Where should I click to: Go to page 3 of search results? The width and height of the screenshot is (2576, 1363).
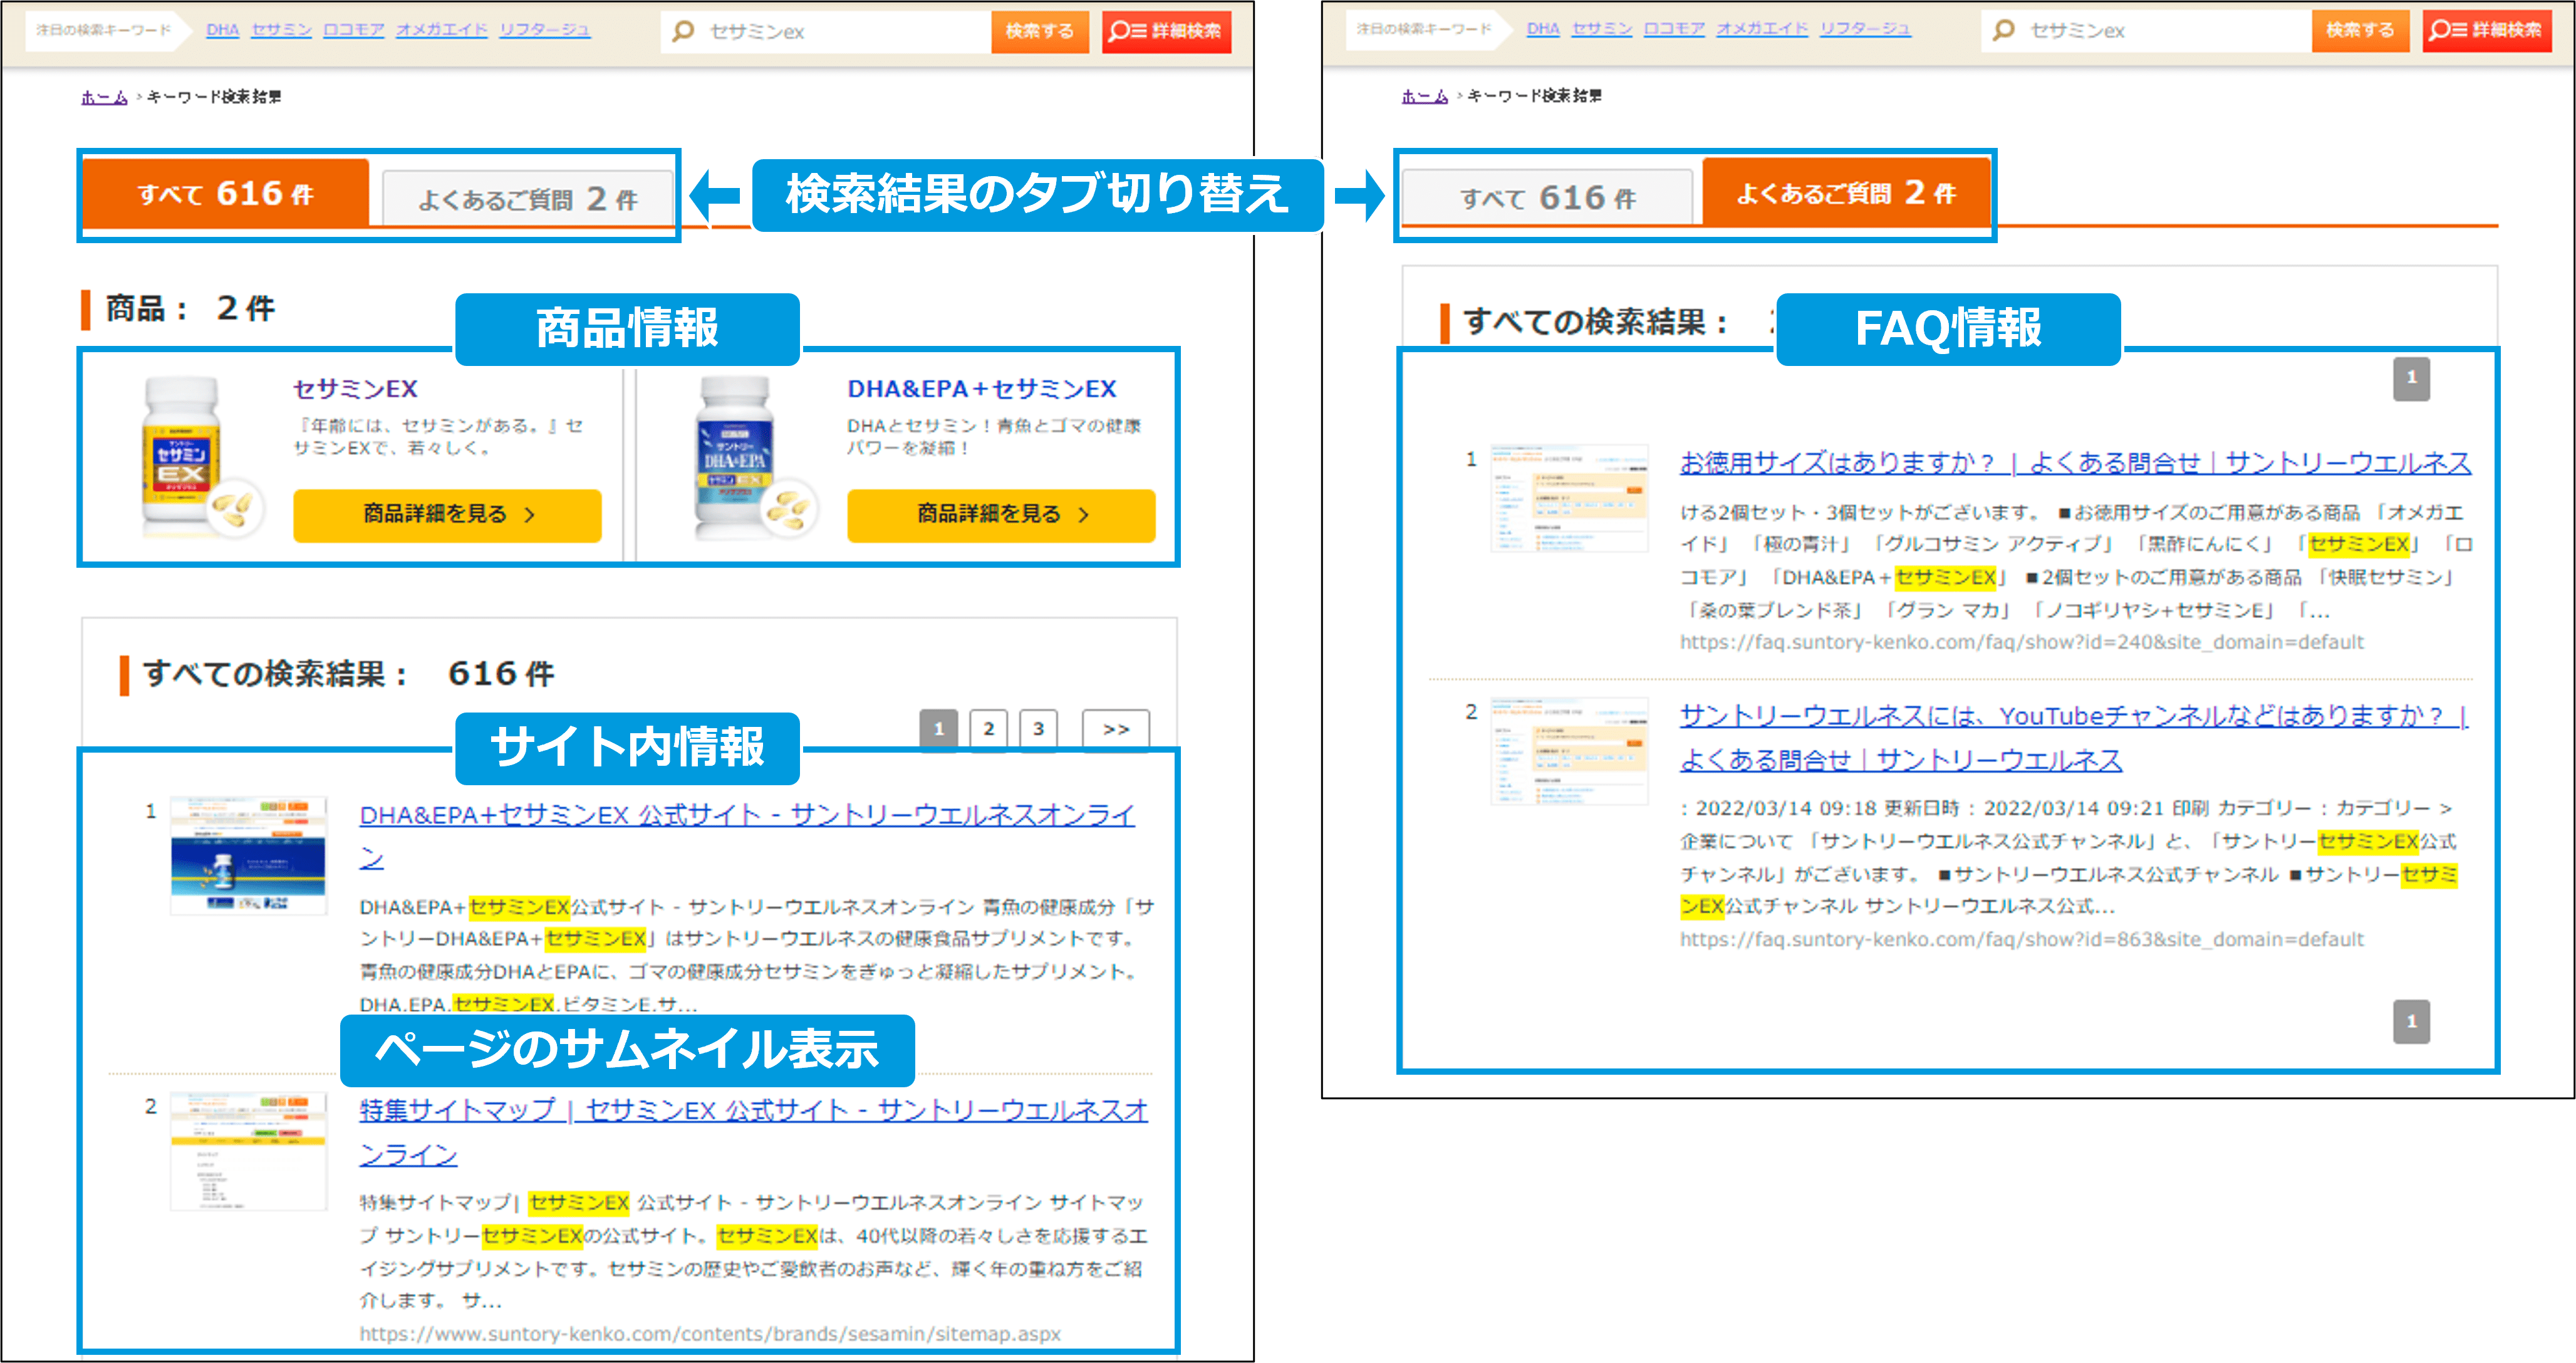pos(1038,729)
